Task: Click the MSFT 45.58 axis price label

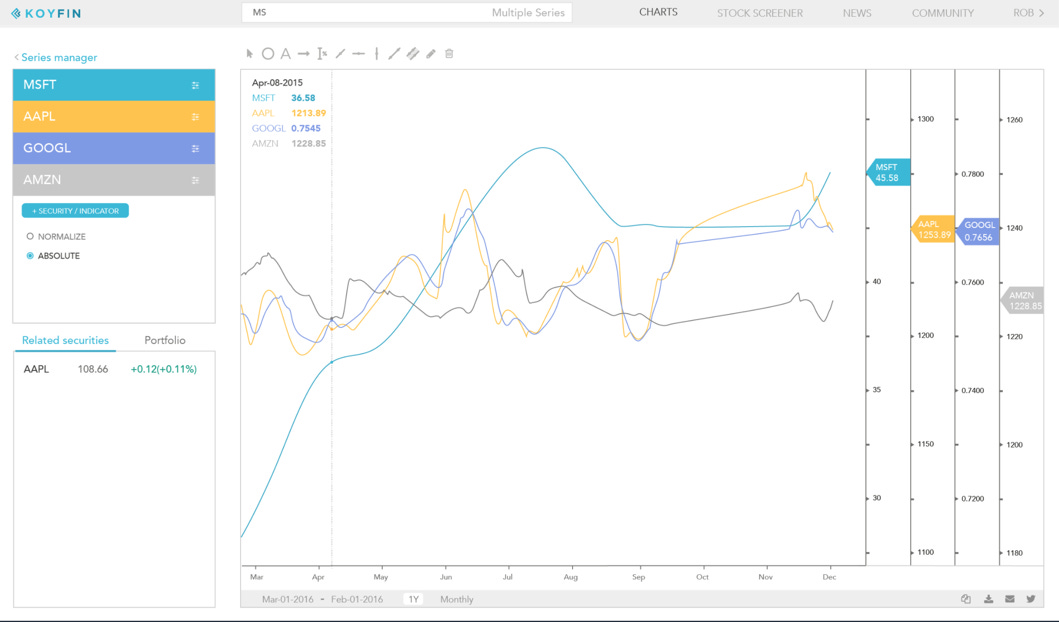Action: [x=887, y=173]
